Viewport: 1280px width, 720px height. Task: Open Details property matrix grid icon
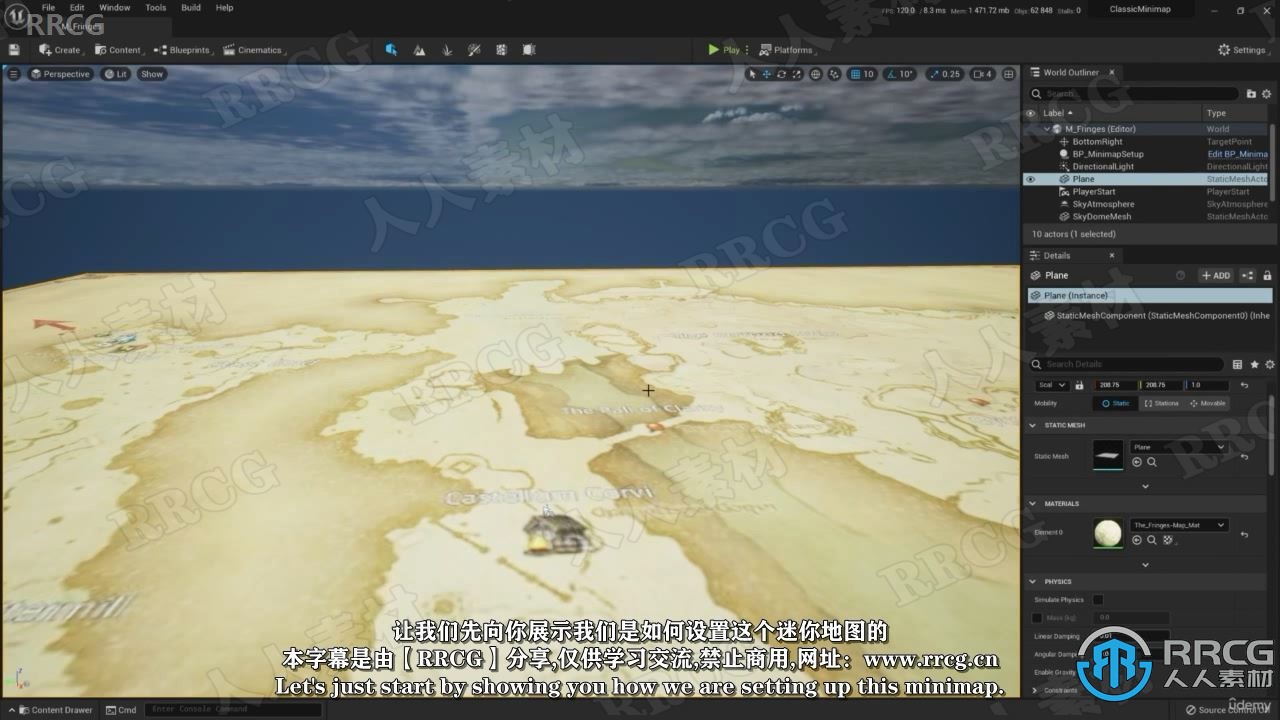(x=1237, y=364)
